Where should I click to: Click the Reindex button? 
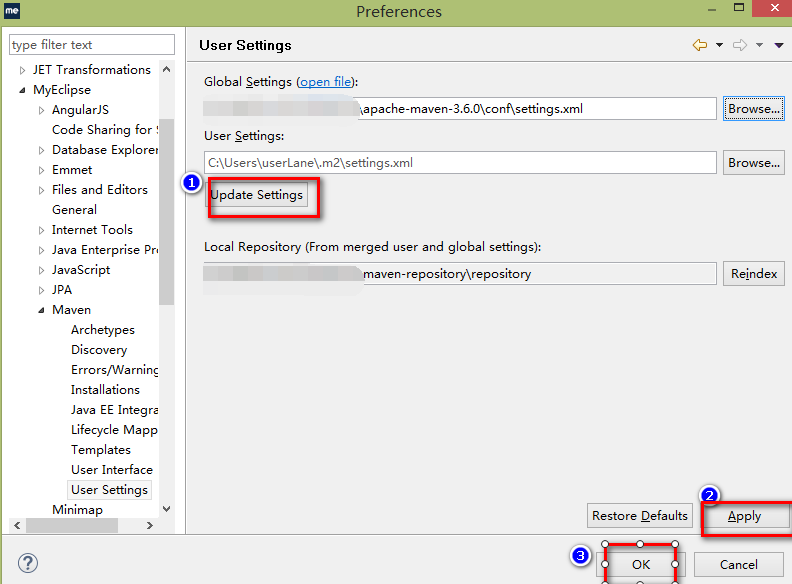pos(754,273)
